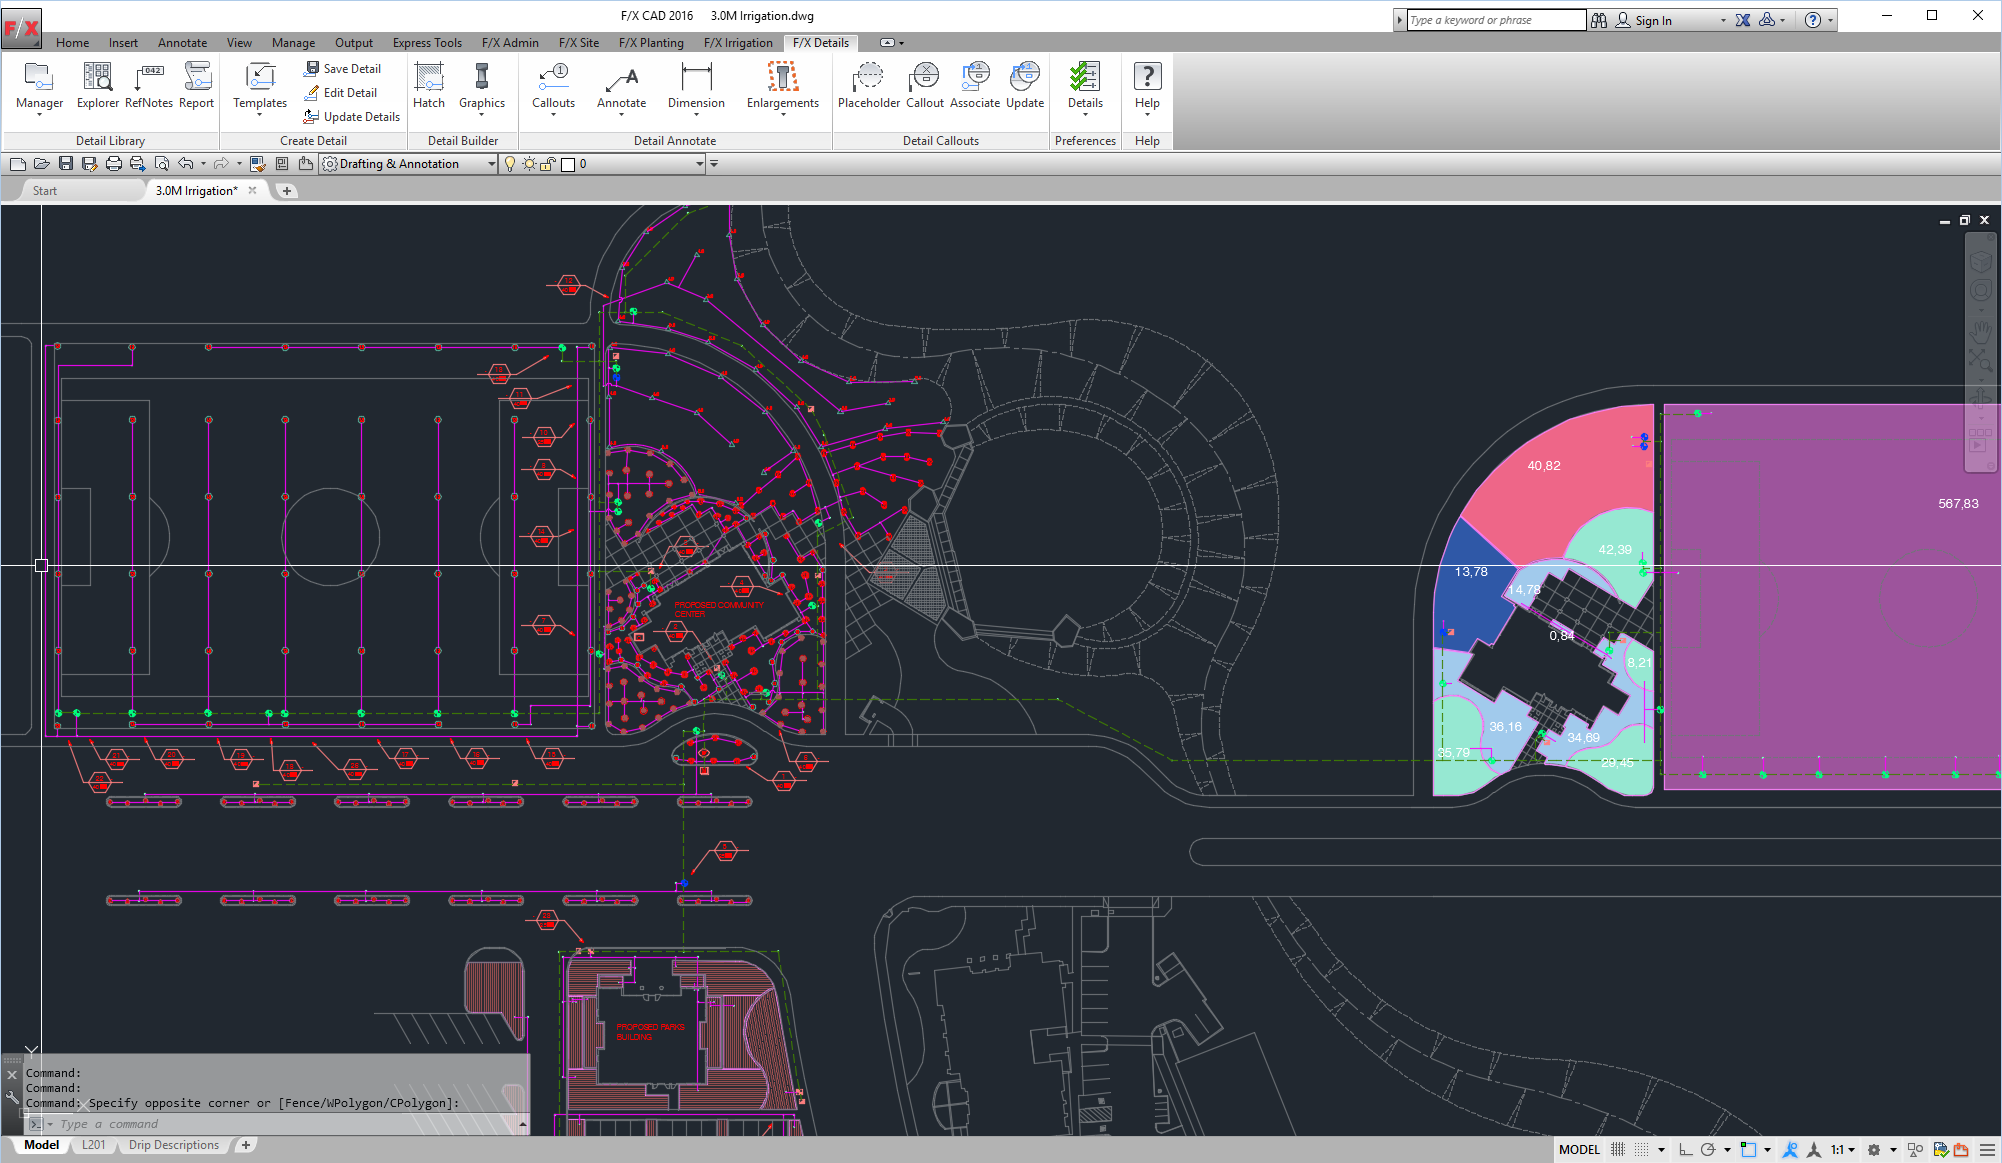Click the keyword search input field
This screenshot has width=2002, height=1163.
pyautogui.click(x=1495, y=20)
